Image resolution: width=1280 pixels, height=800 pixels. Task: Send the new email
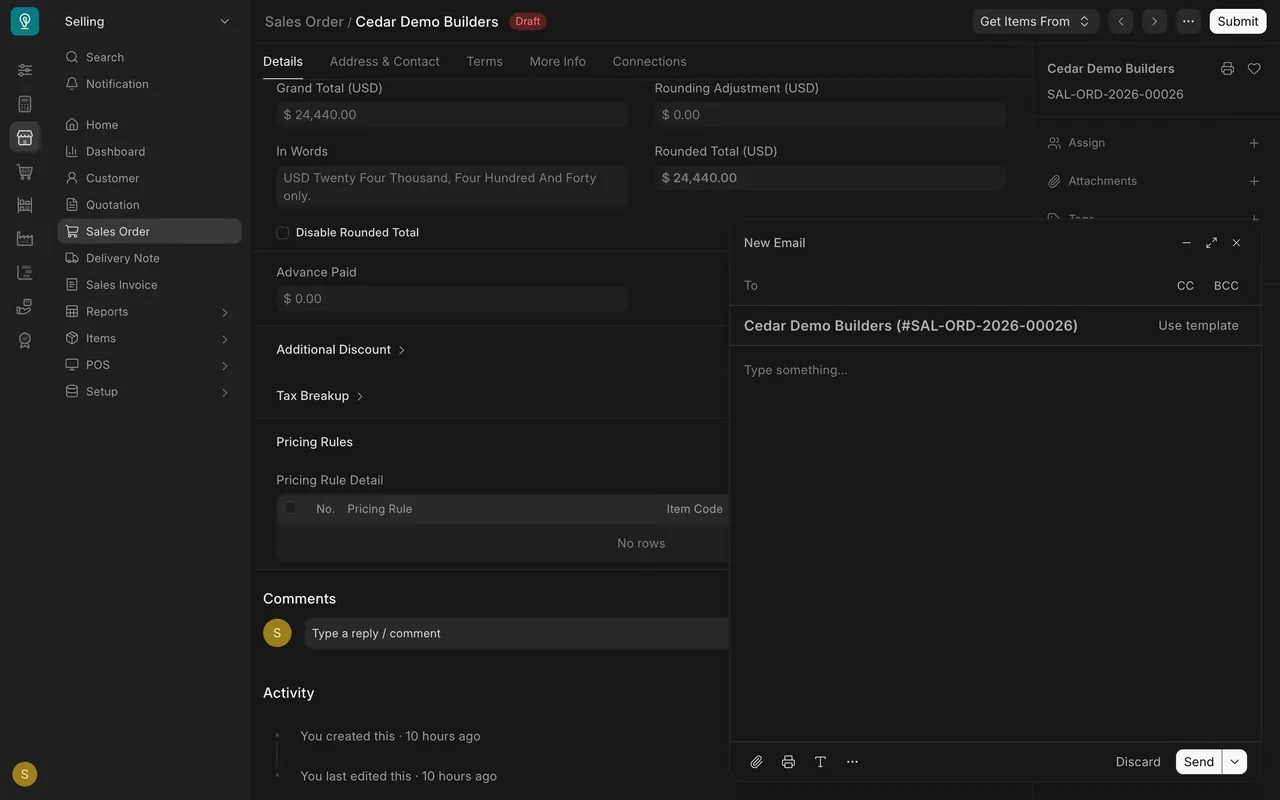[1199, 762]
